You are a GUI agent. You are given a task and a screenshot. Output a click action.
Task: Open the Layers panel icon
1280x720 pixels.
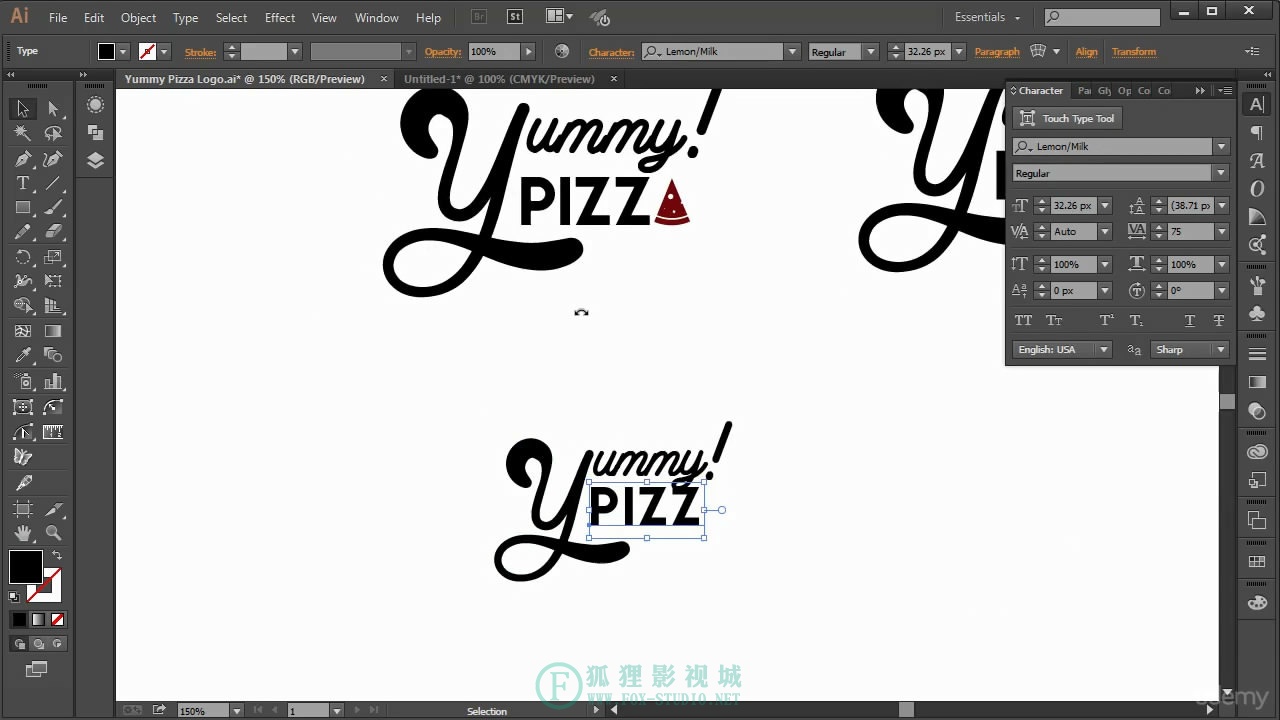95,160
